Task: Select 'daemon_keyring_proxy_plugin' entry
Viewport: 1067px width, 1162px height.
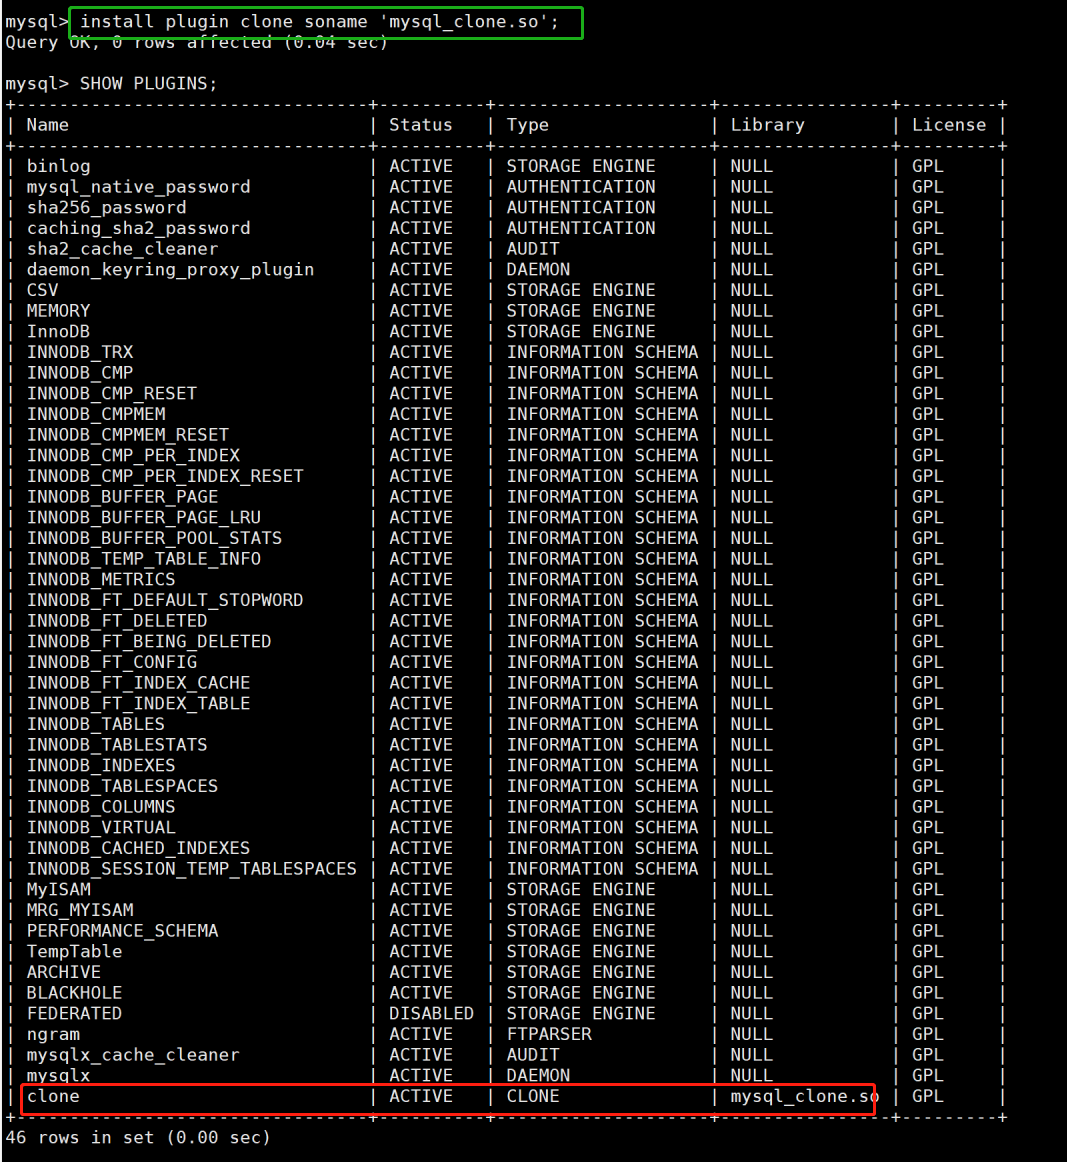Action: pos(170,270)
